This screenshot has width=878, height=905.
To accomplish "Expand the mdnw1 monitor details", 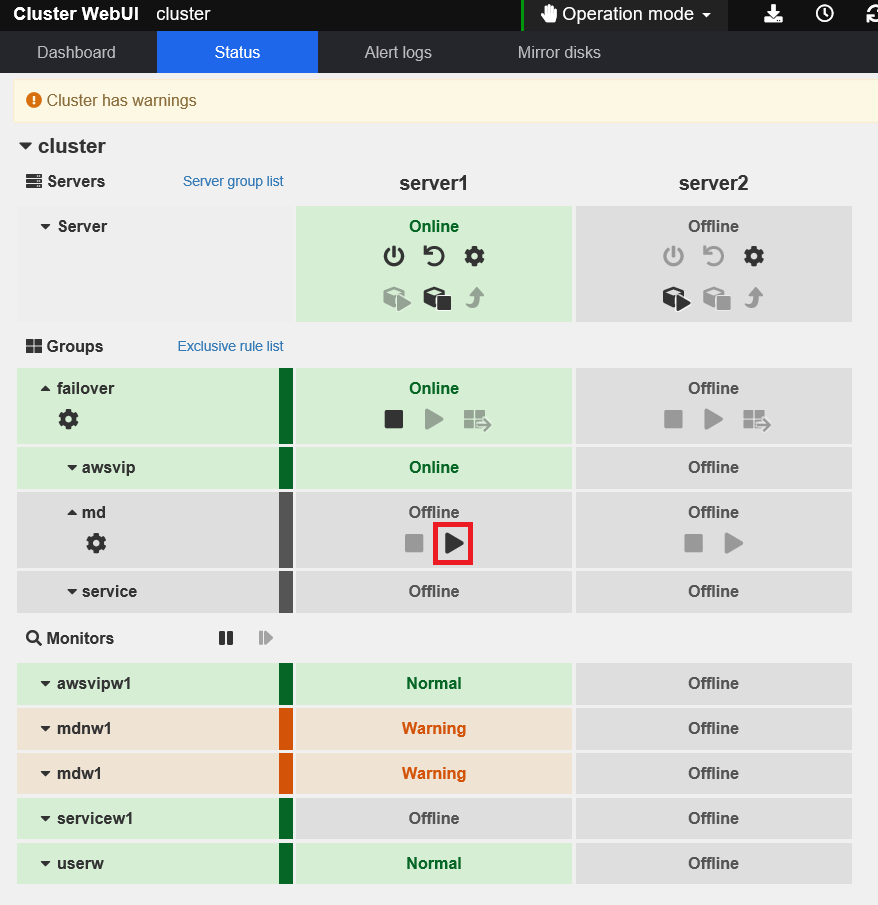I will click(x=47, y=729).
